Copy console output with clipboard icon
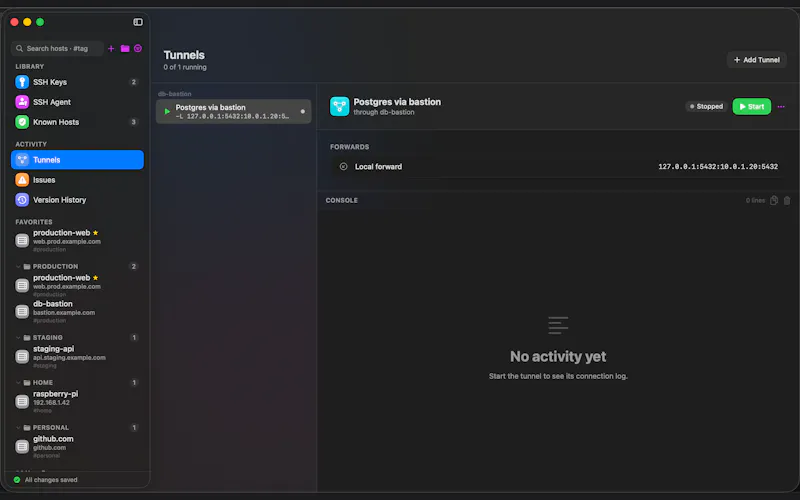 click(x=773, y=200)
